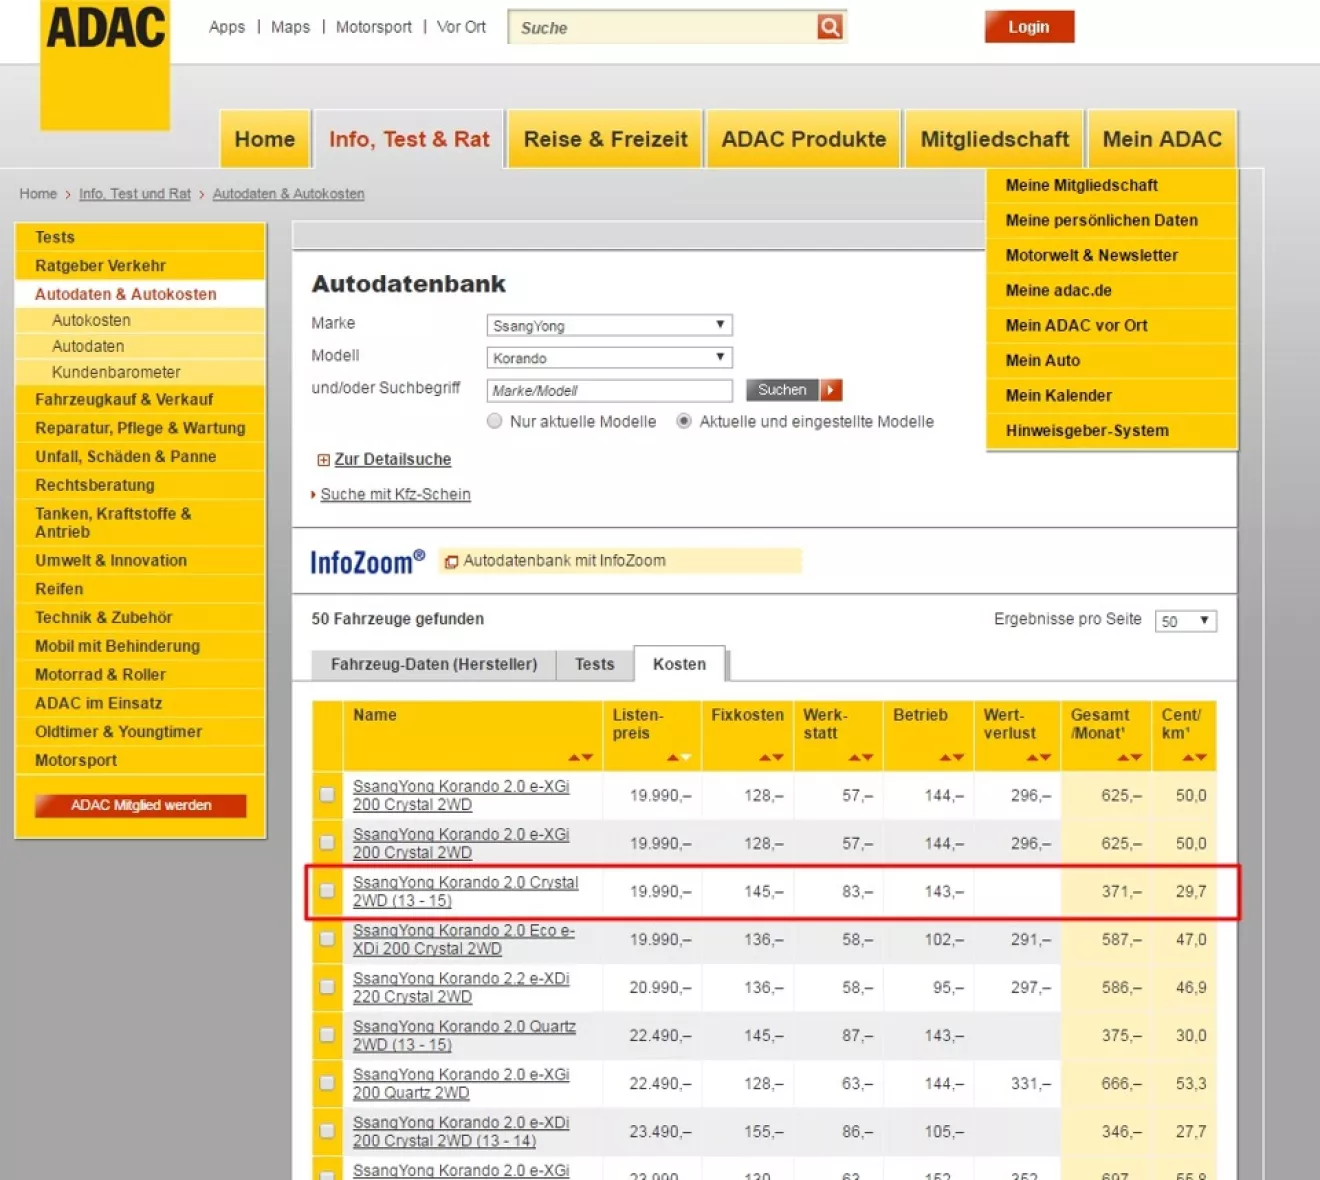Open the Modell dropdown showing Korando
This screenshot has width=1320, height=1180.
pos(609,357)
